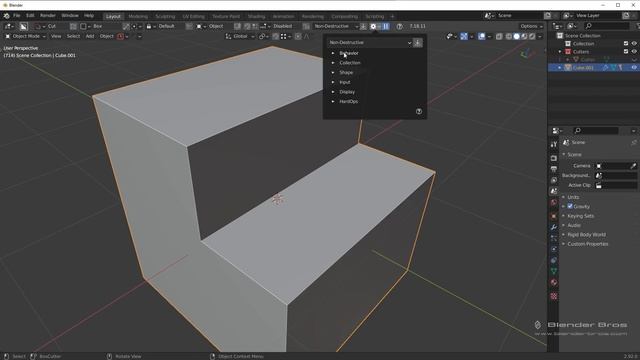This screenshot has width=640, height=360.
Task: Open the Physics properties tab
Action: [x=554, y=249]
